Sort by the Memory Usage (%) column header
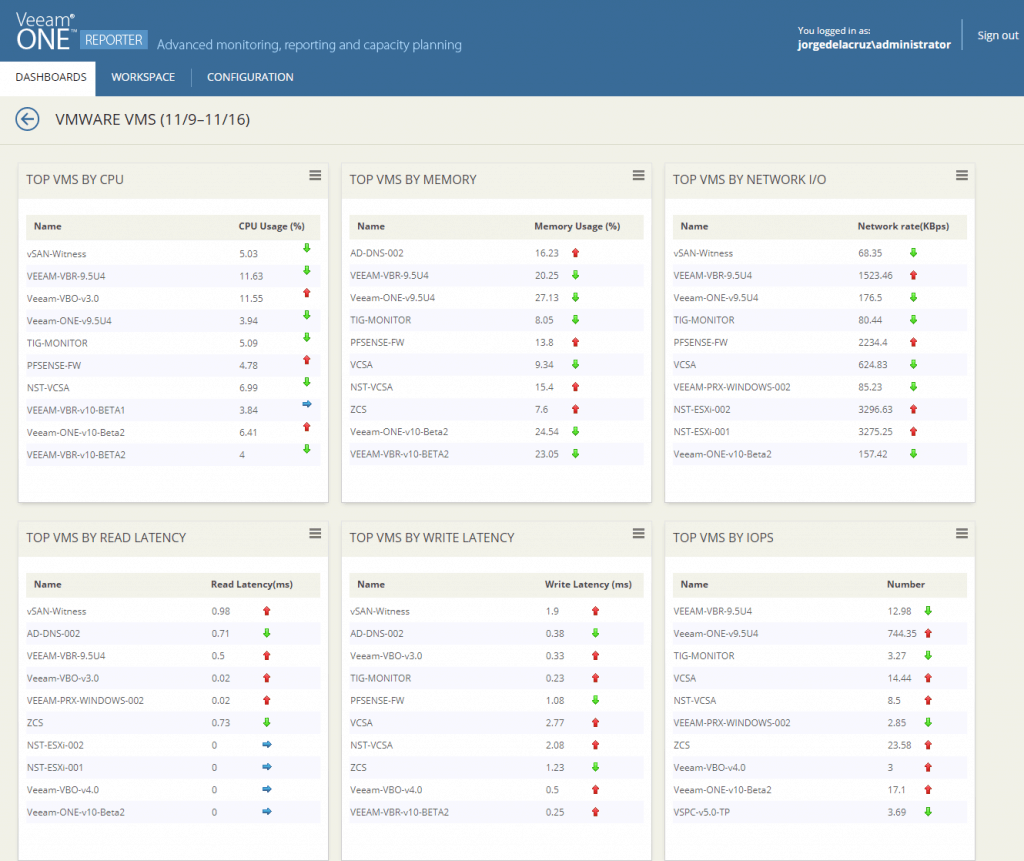1024x861 pixels. coord(577,226)
